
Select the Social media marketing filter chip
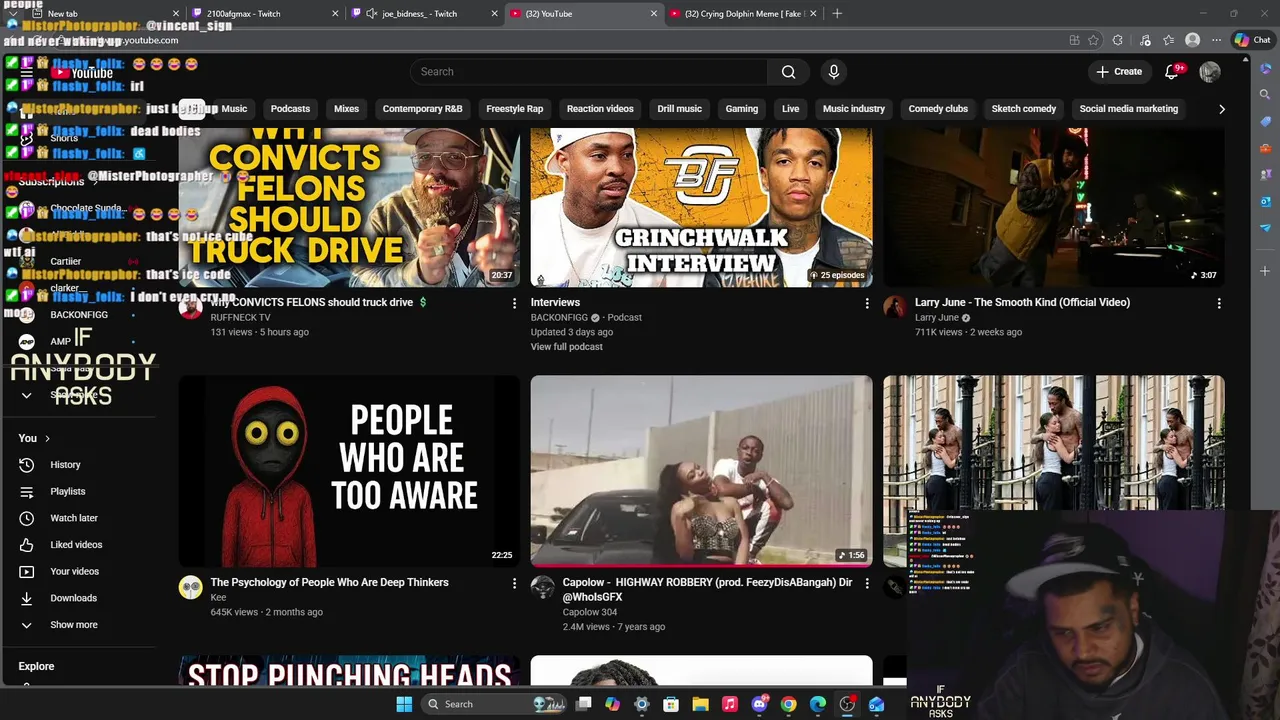tap(1128, 109)
